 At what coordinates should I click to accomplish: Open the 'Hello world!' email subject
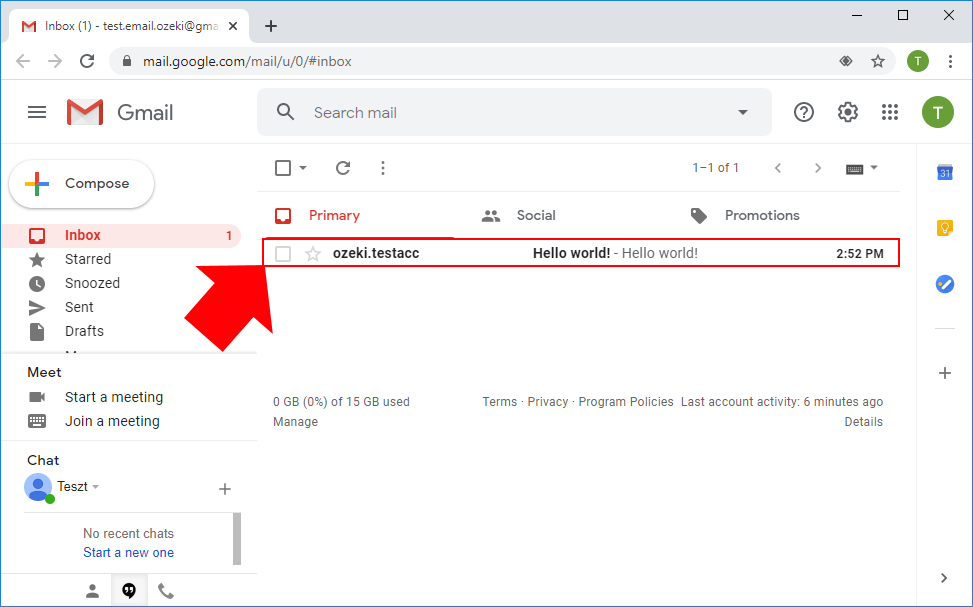tap(571, 253)
